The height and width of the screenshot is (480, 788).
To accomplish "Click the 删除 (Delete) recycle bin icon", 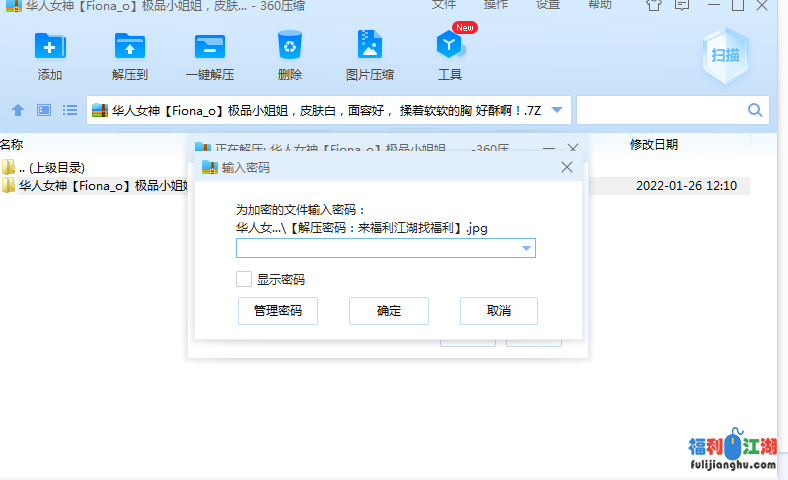I will (290, 46).
